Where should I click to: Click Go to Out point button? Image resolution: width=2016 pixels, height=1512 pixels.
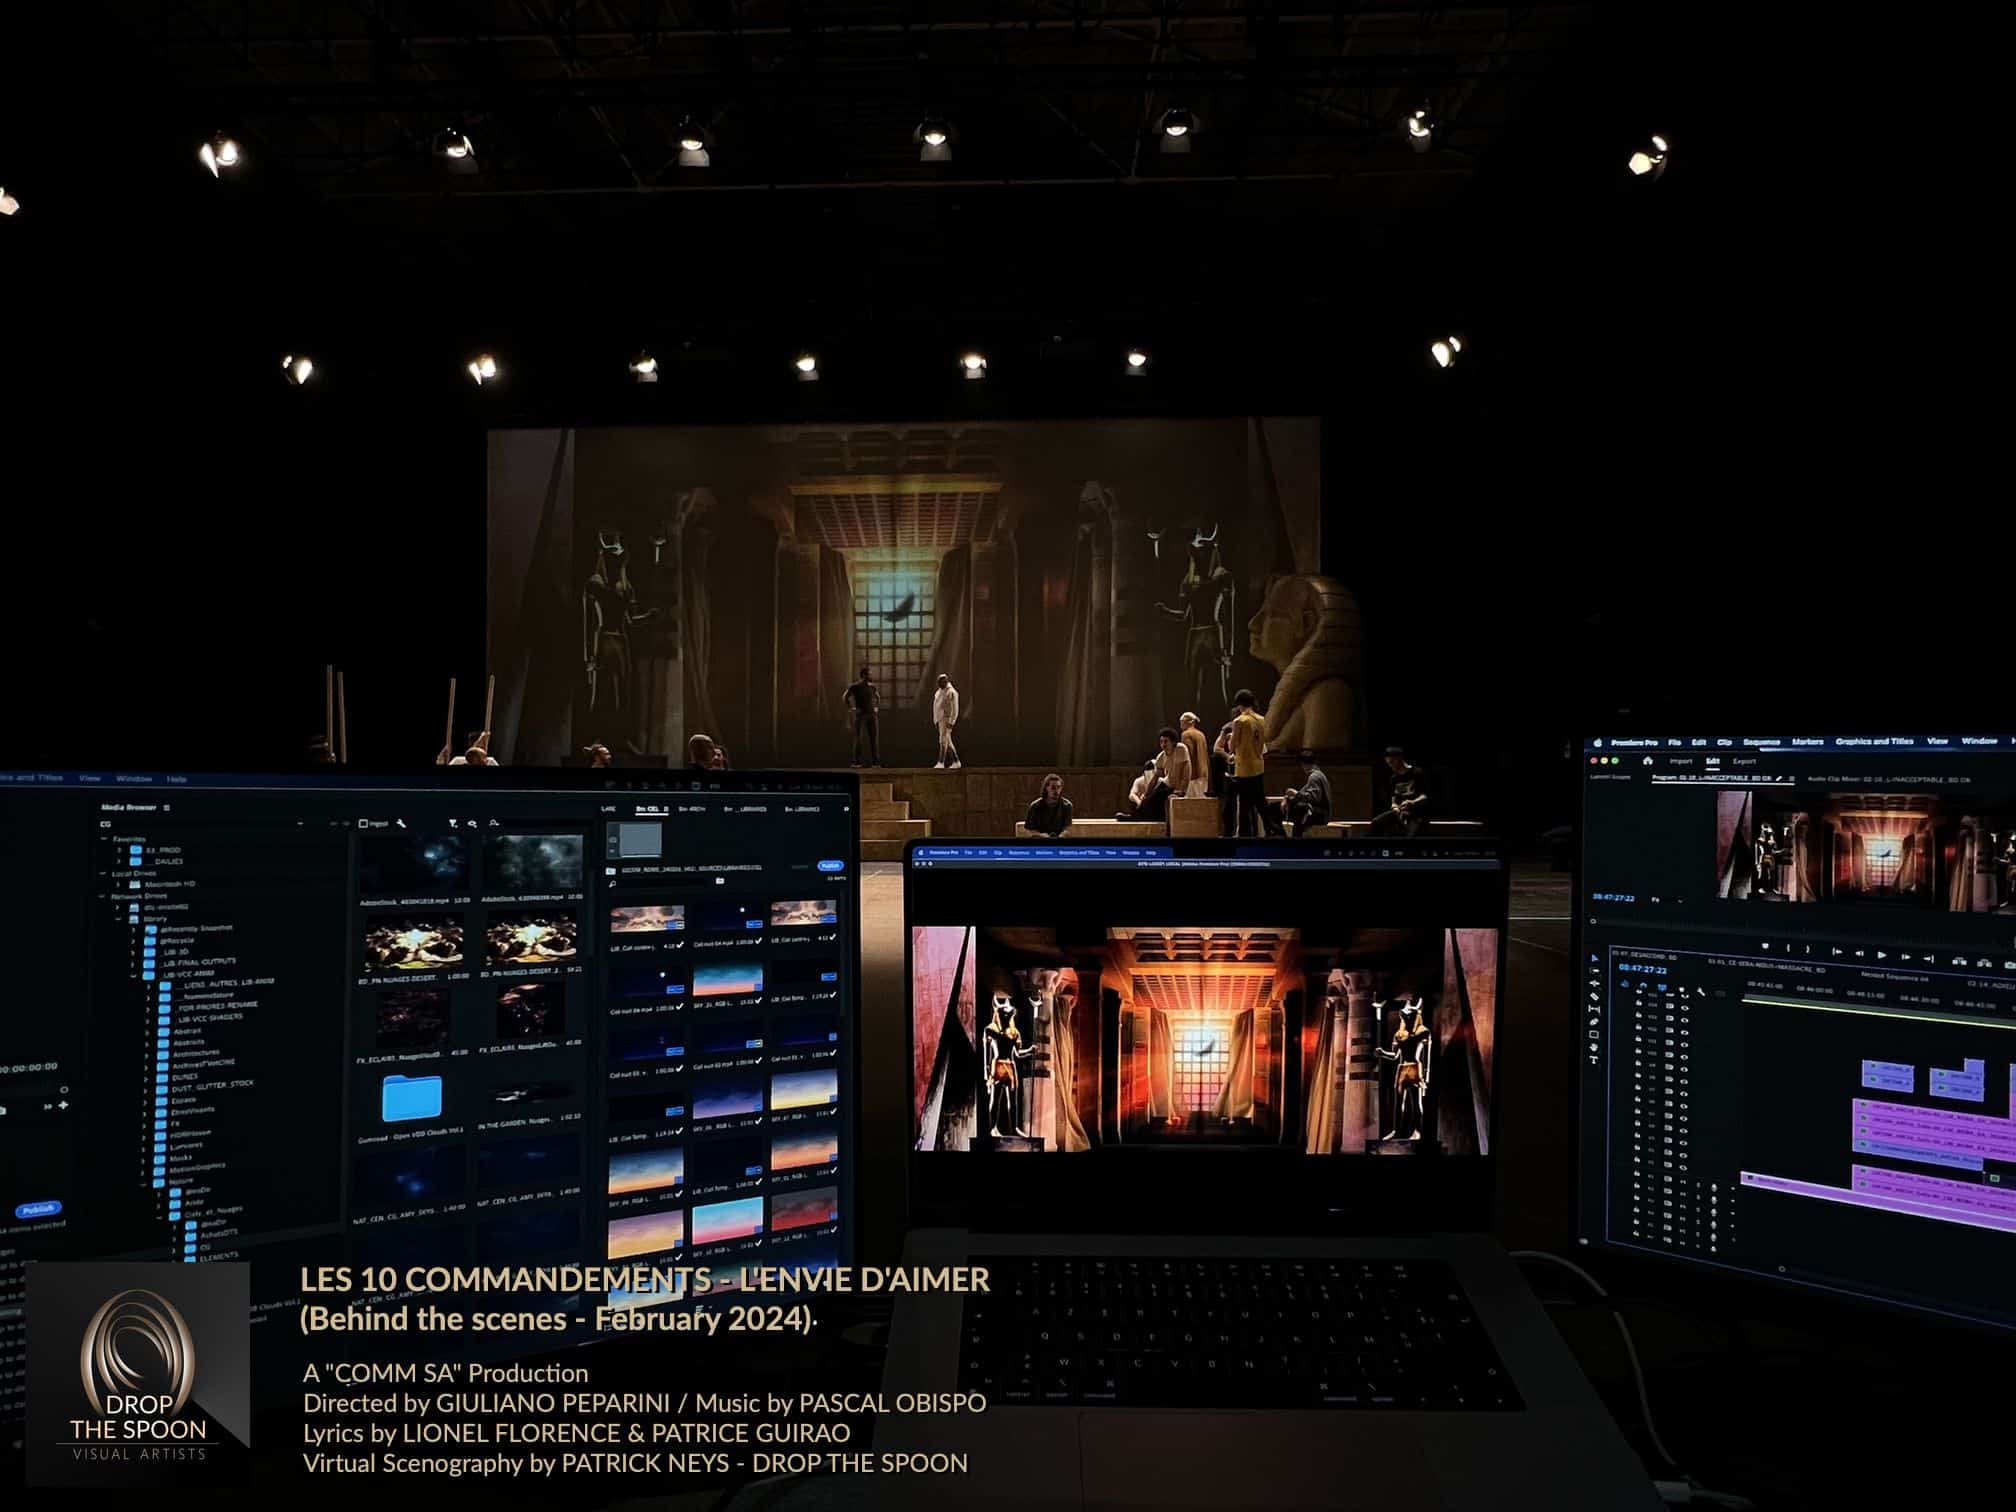1929,959
